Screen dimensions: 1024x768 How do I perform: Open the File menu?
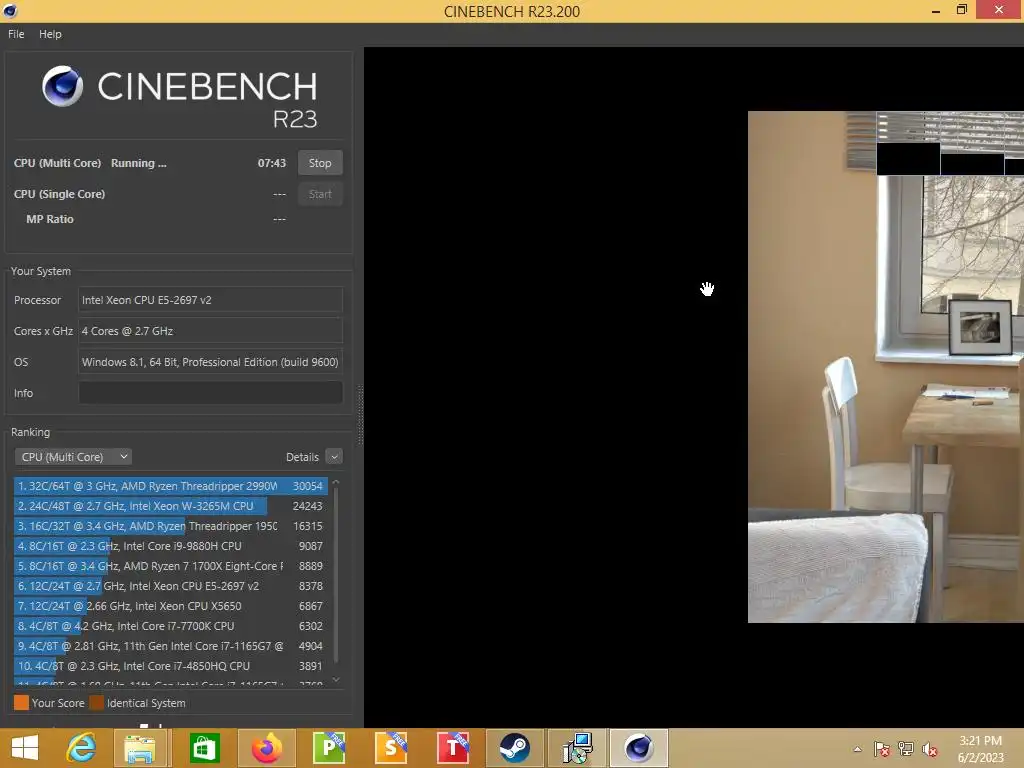point(16,34)
